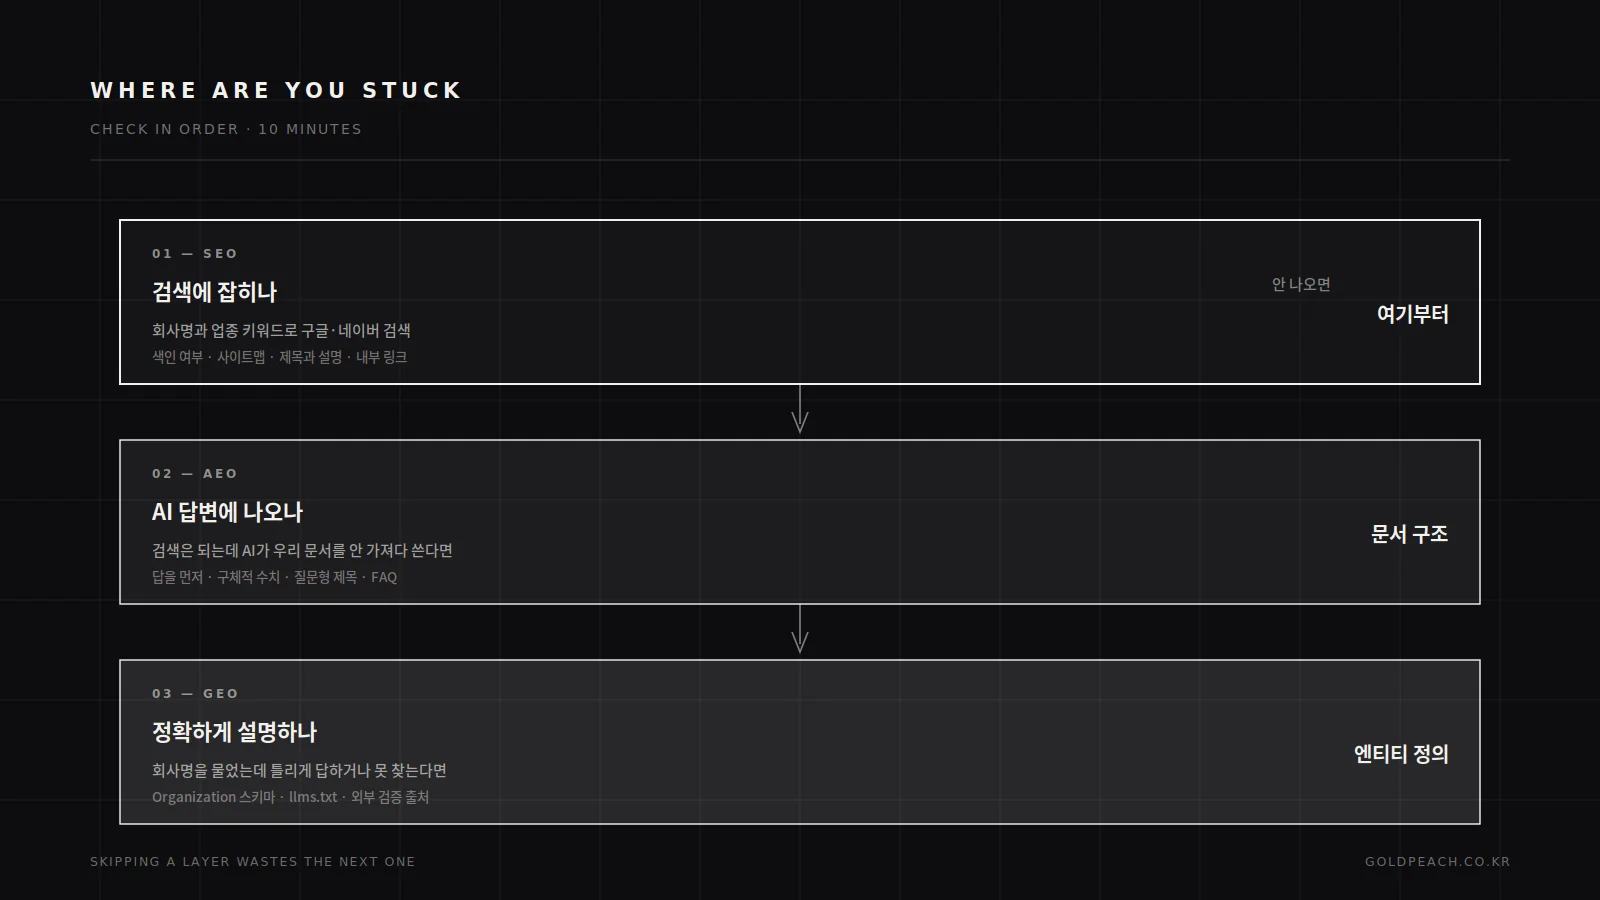Click the 답을 먼저 · 구체적 수치 checklist line
The width and height of the screenshot is (1600, 900).
coord(274,577)
